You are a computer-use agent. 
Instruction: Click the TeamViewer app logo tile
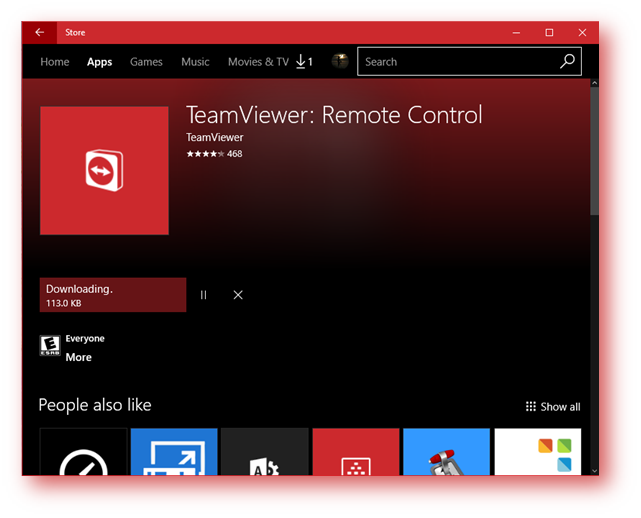(104, 170)
